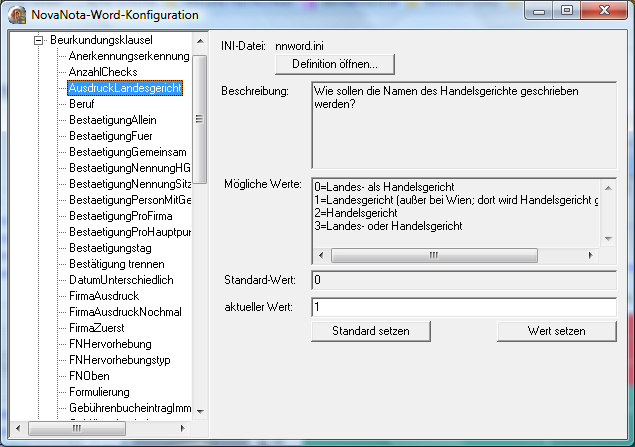This screenshot has width=635, height=447.
Task: Select FNHervorhebungstyp tree item
Action: click(119, 360)
